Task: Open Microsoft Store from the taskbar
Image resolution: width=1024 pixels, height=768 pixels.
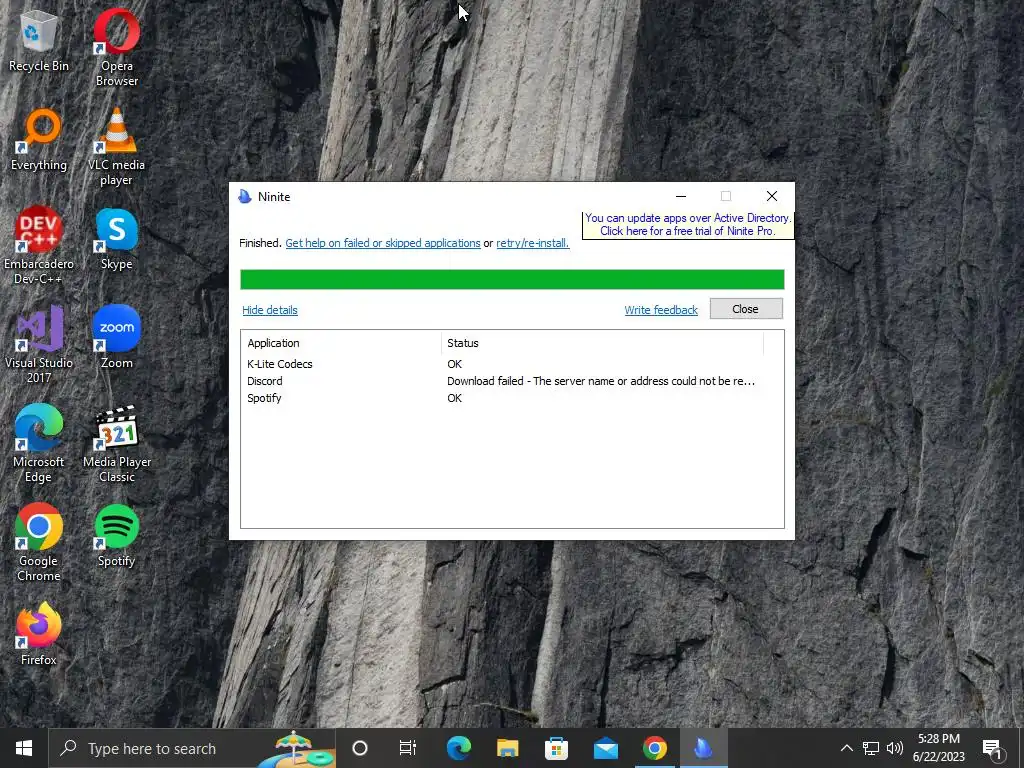Action: tap(556, 748)
